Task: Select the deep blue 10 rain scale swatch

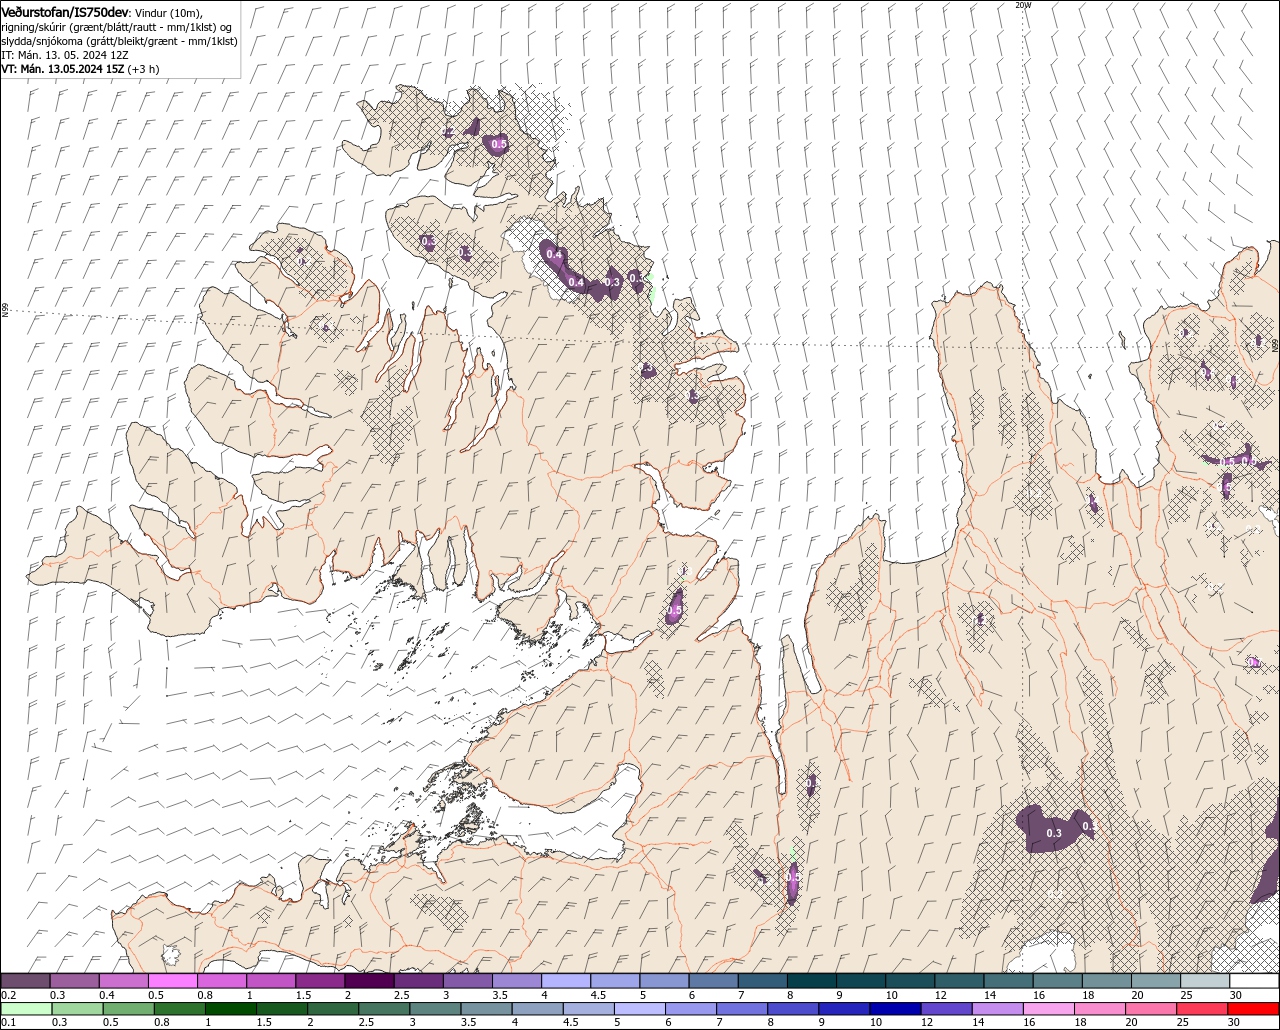Action: 895,1008
